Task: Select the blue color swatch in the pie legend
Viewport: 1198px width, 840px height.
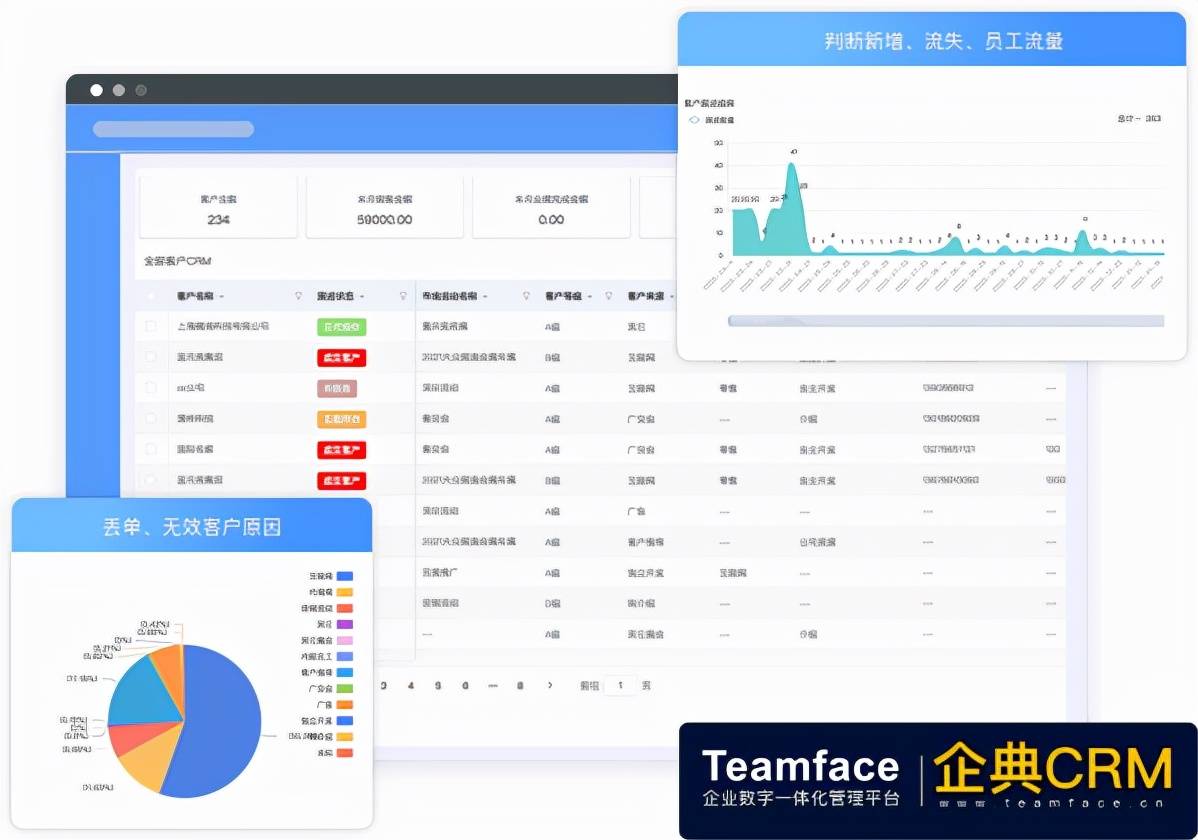Action: click(344, 575)
